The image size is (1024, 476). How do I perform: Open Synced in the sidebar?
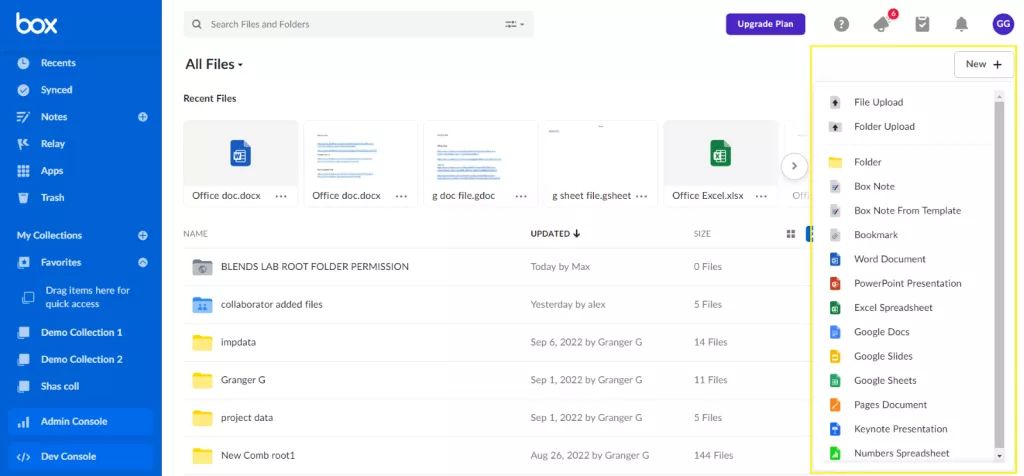56,90
